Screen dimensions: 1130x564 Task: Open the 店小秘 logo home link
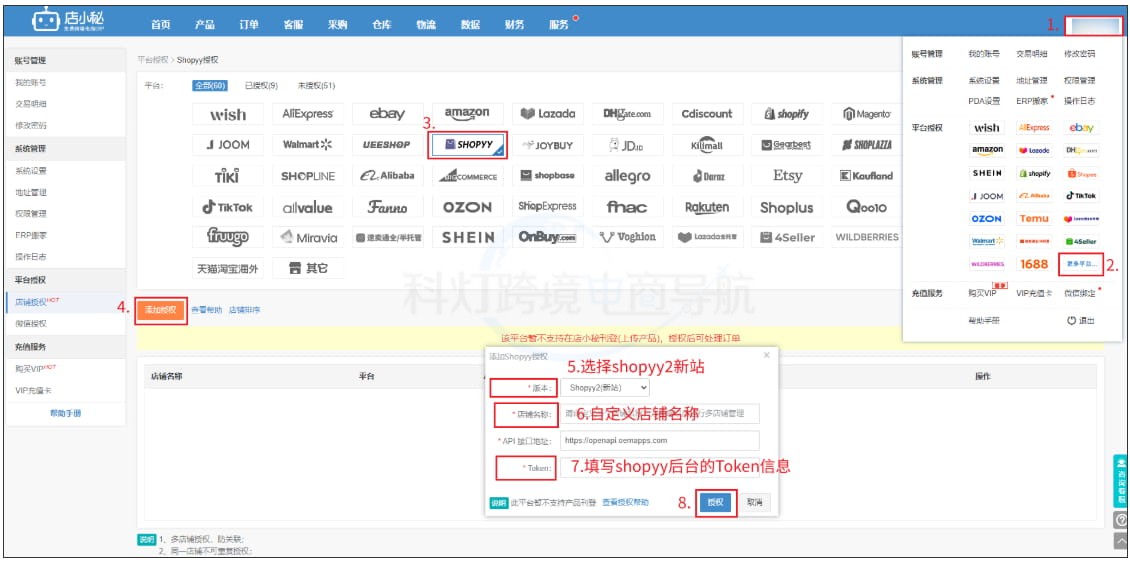[x=75, y=21]
